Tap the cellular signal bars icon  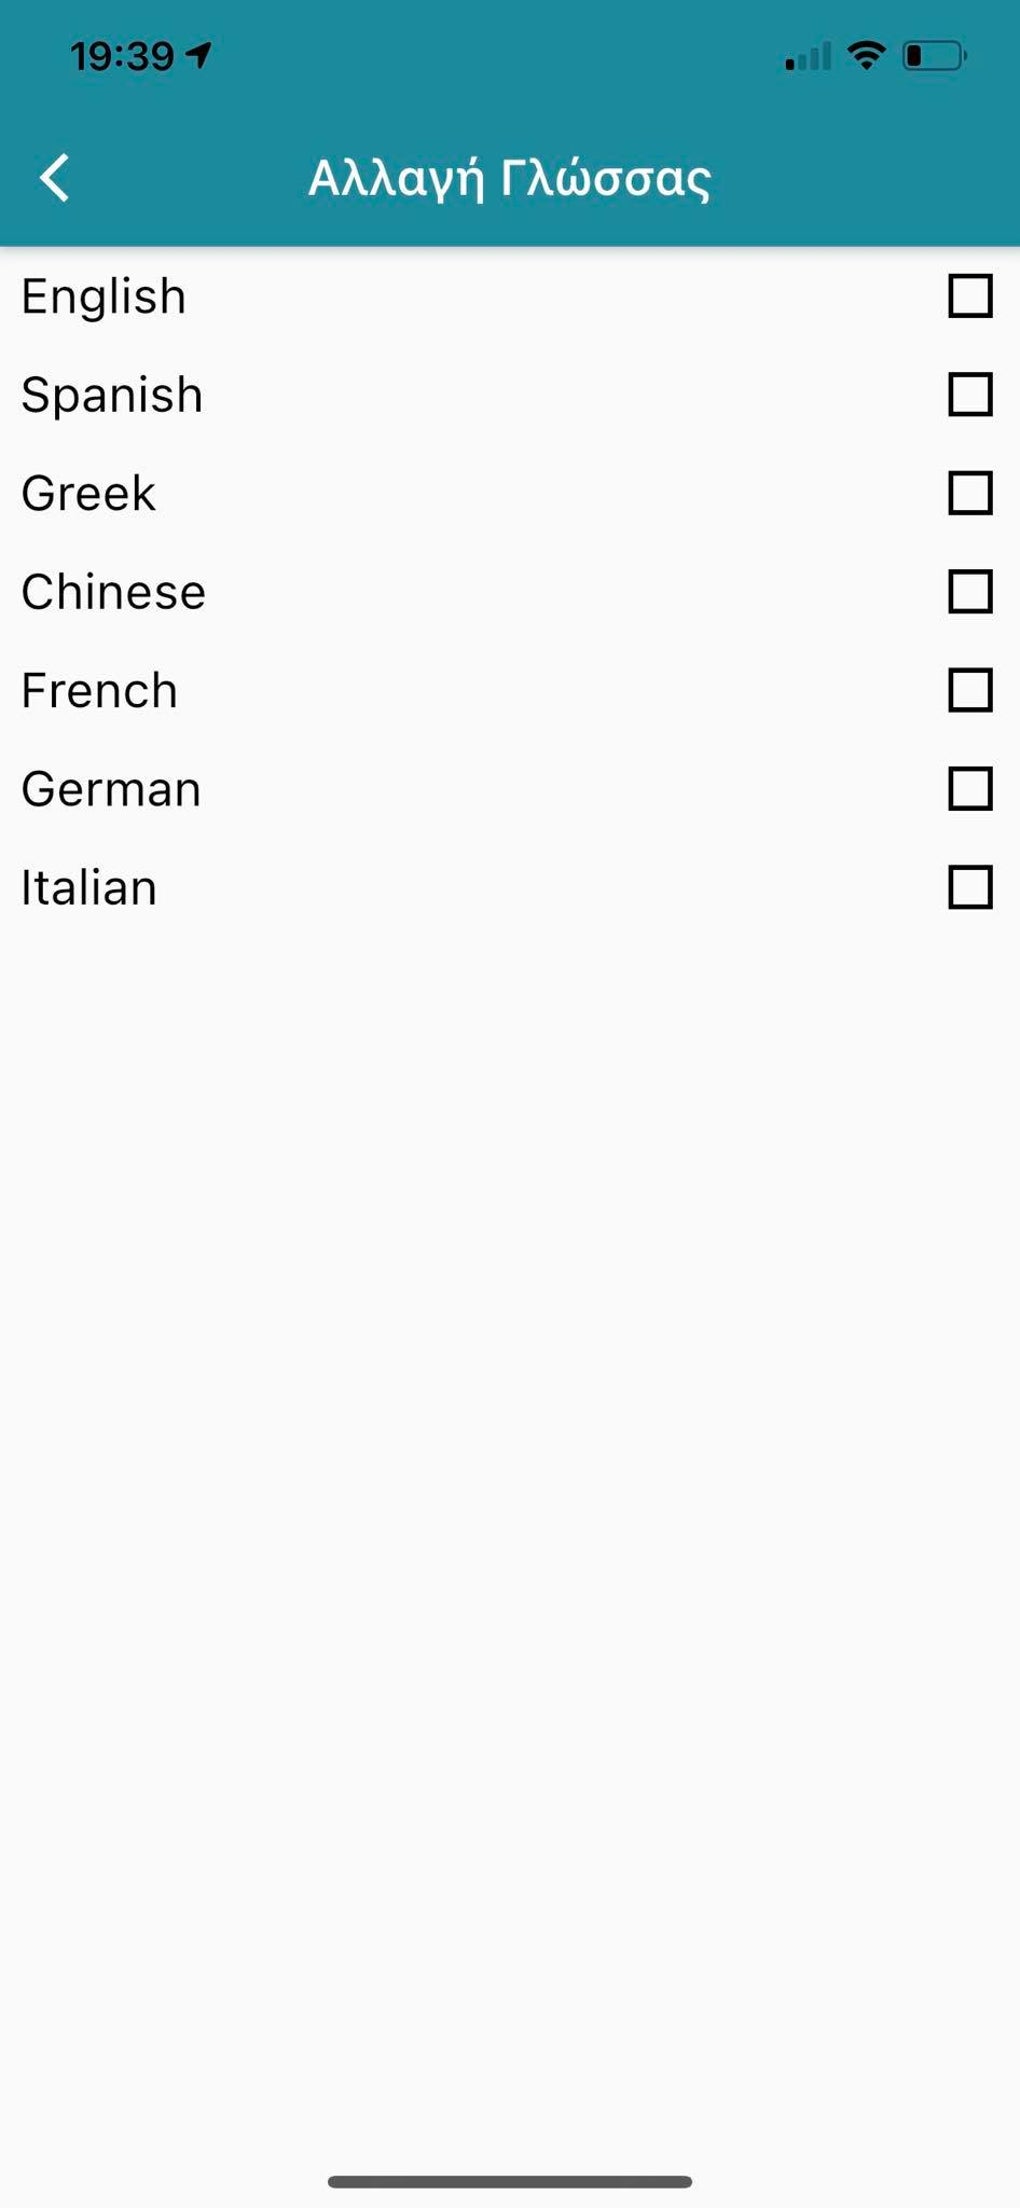tap(808, 57)
